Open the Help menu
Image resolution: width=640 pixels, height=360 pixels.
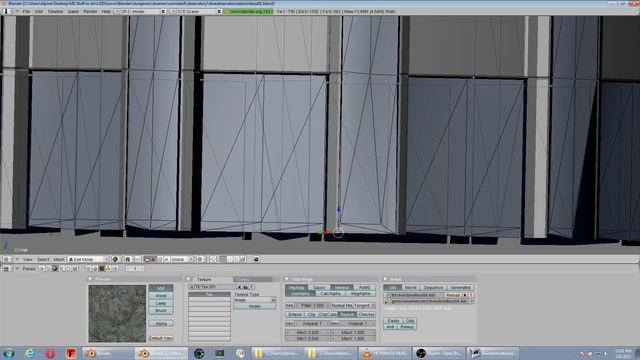pos(106,11)
